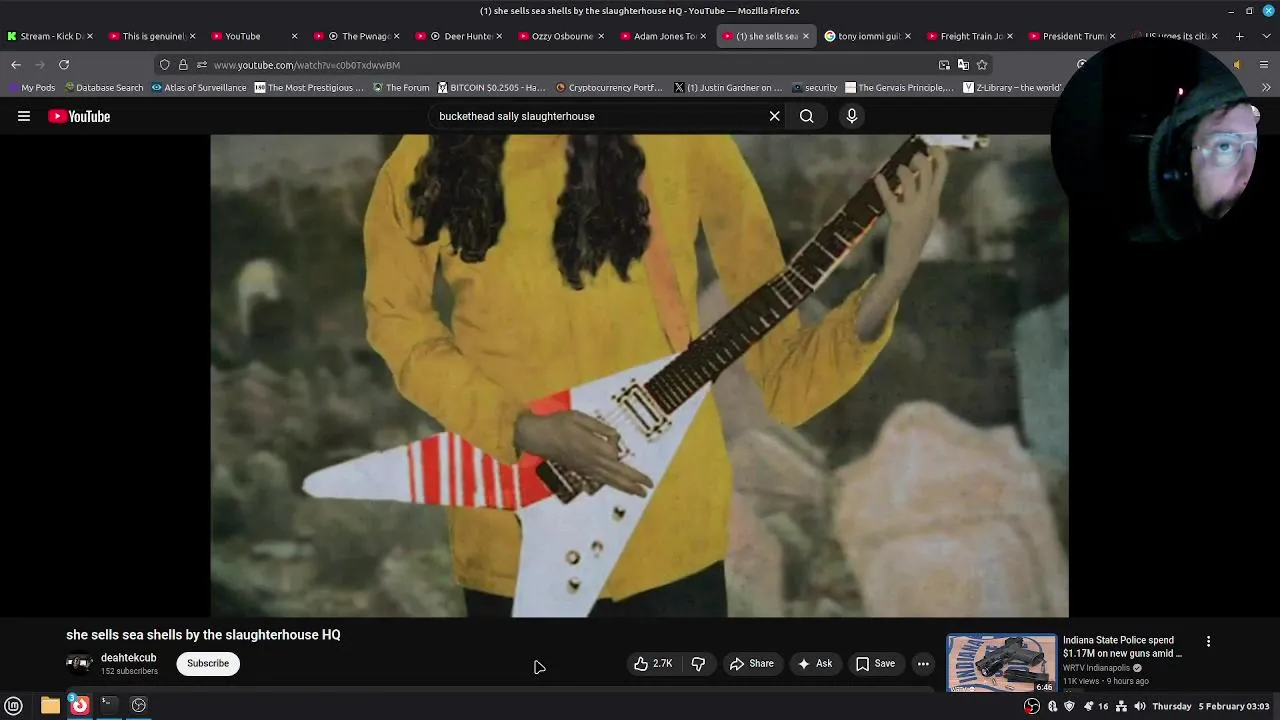
Task: Submit search with the magnifier icon
Action: (806, 116)
